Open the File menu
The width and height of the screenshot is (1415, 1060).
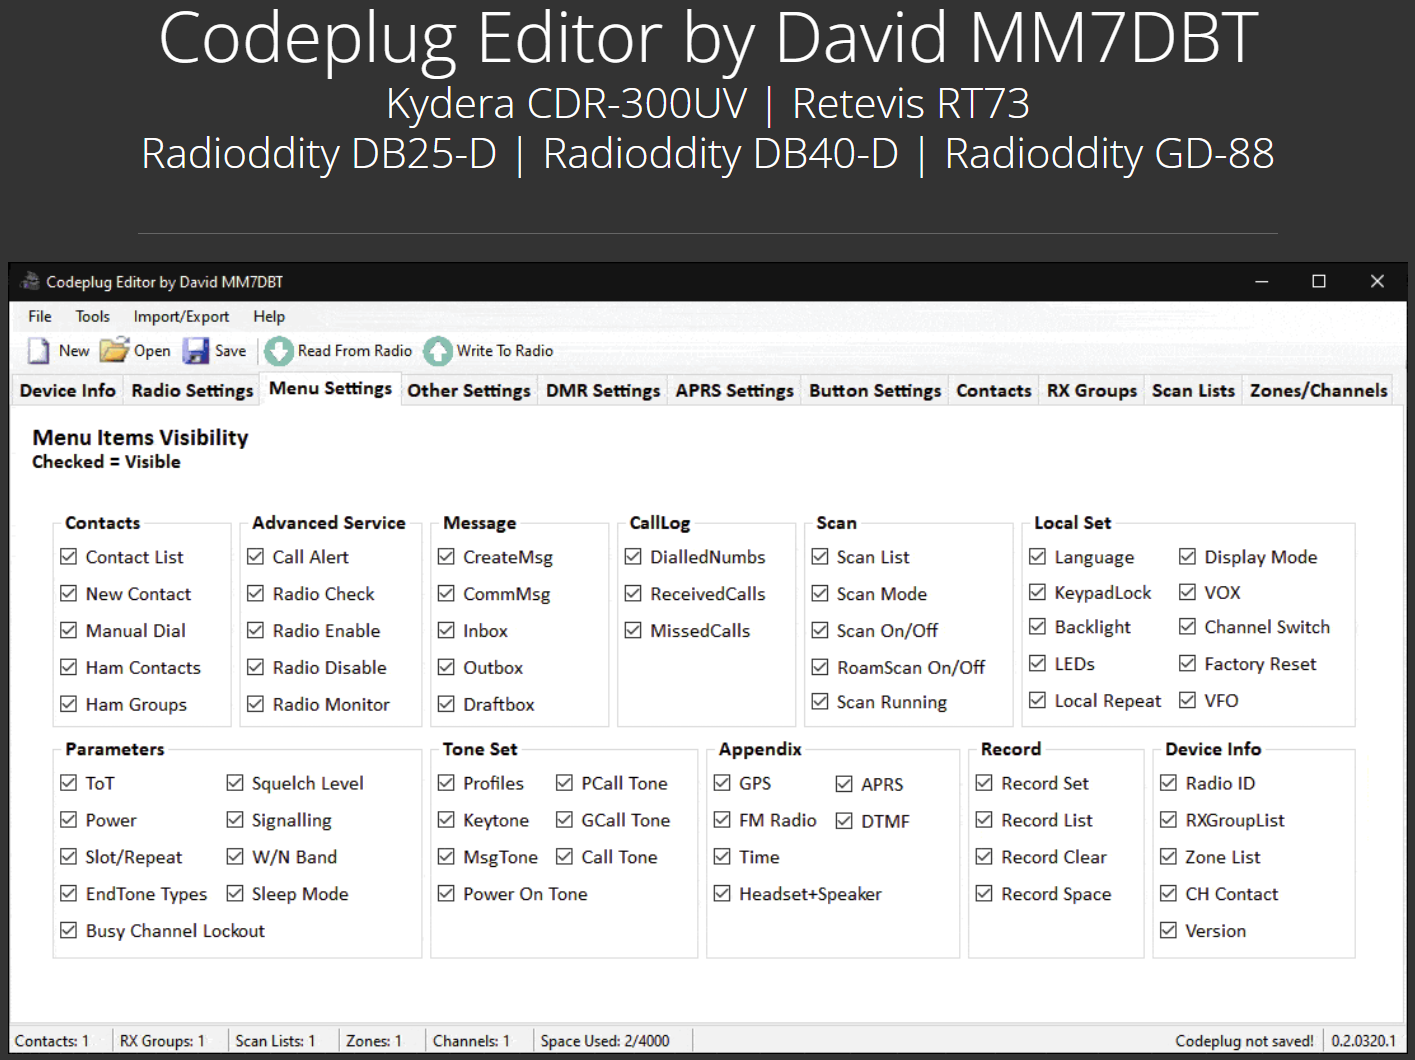click(39, 316)
